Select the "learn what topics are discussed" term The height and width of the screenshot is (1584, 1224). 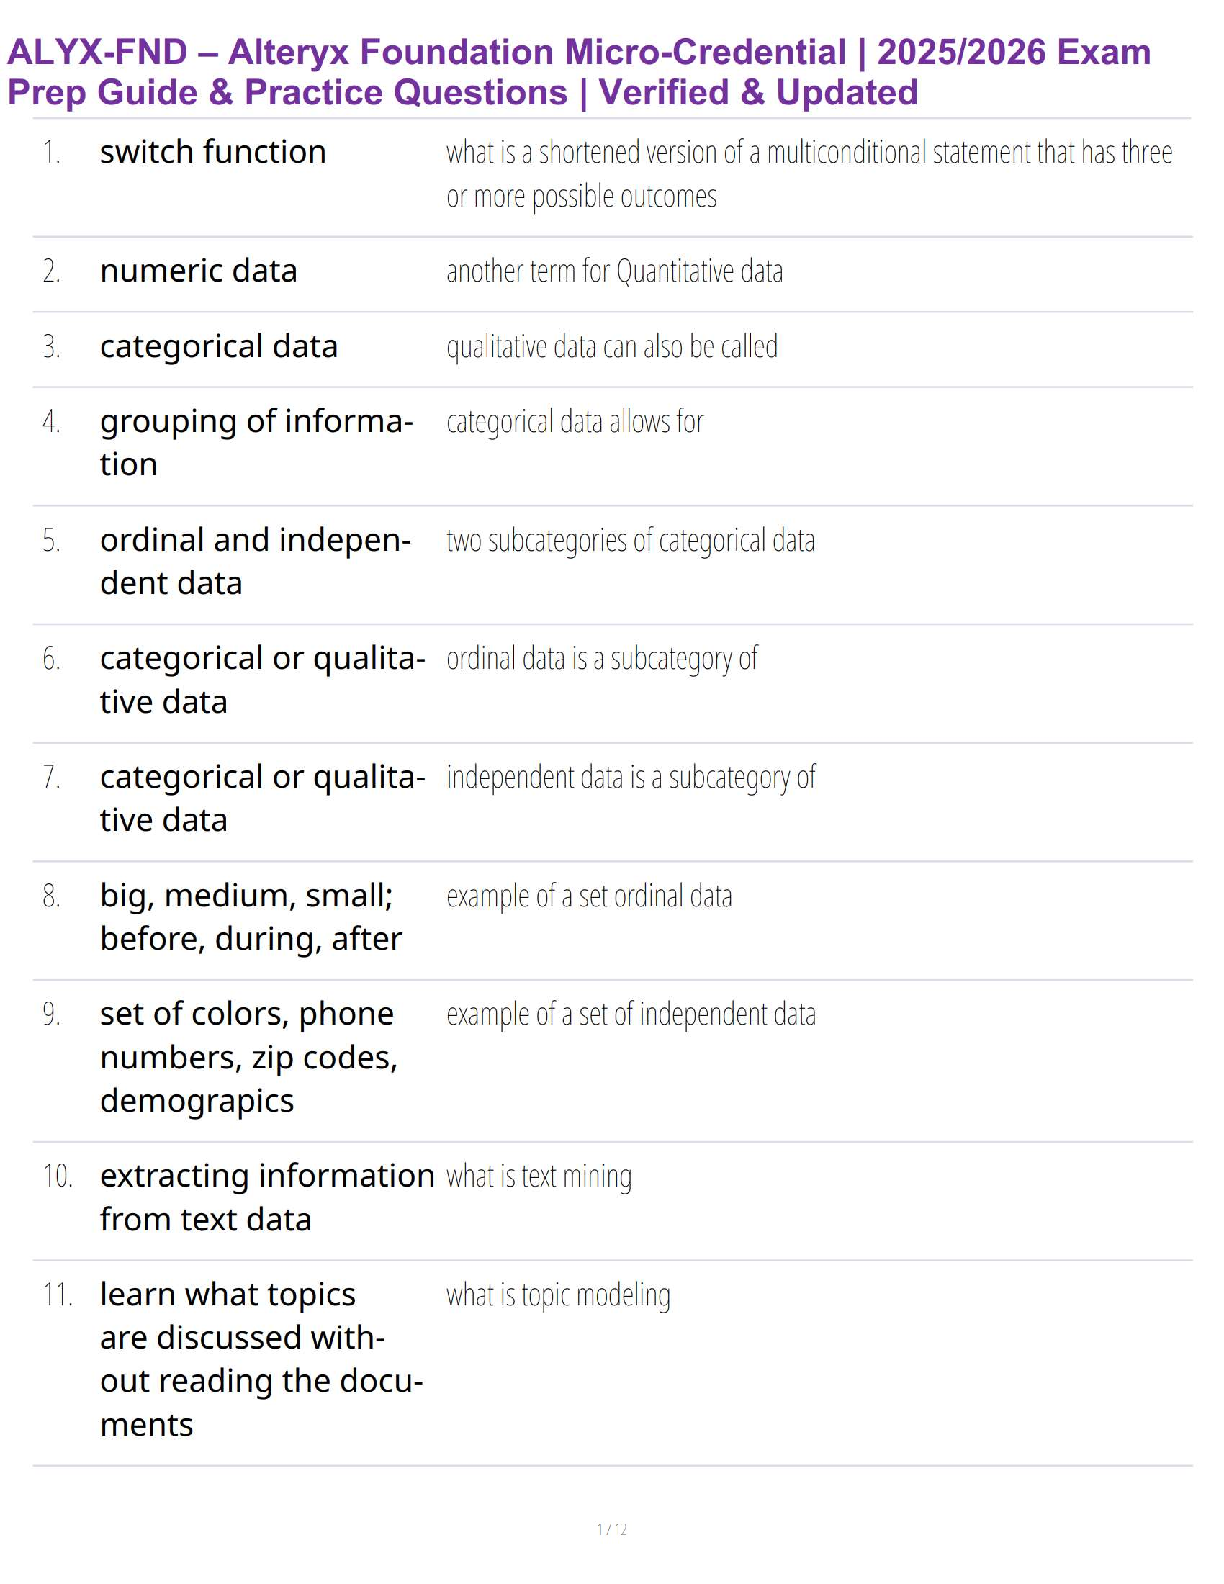[260, 1358]
